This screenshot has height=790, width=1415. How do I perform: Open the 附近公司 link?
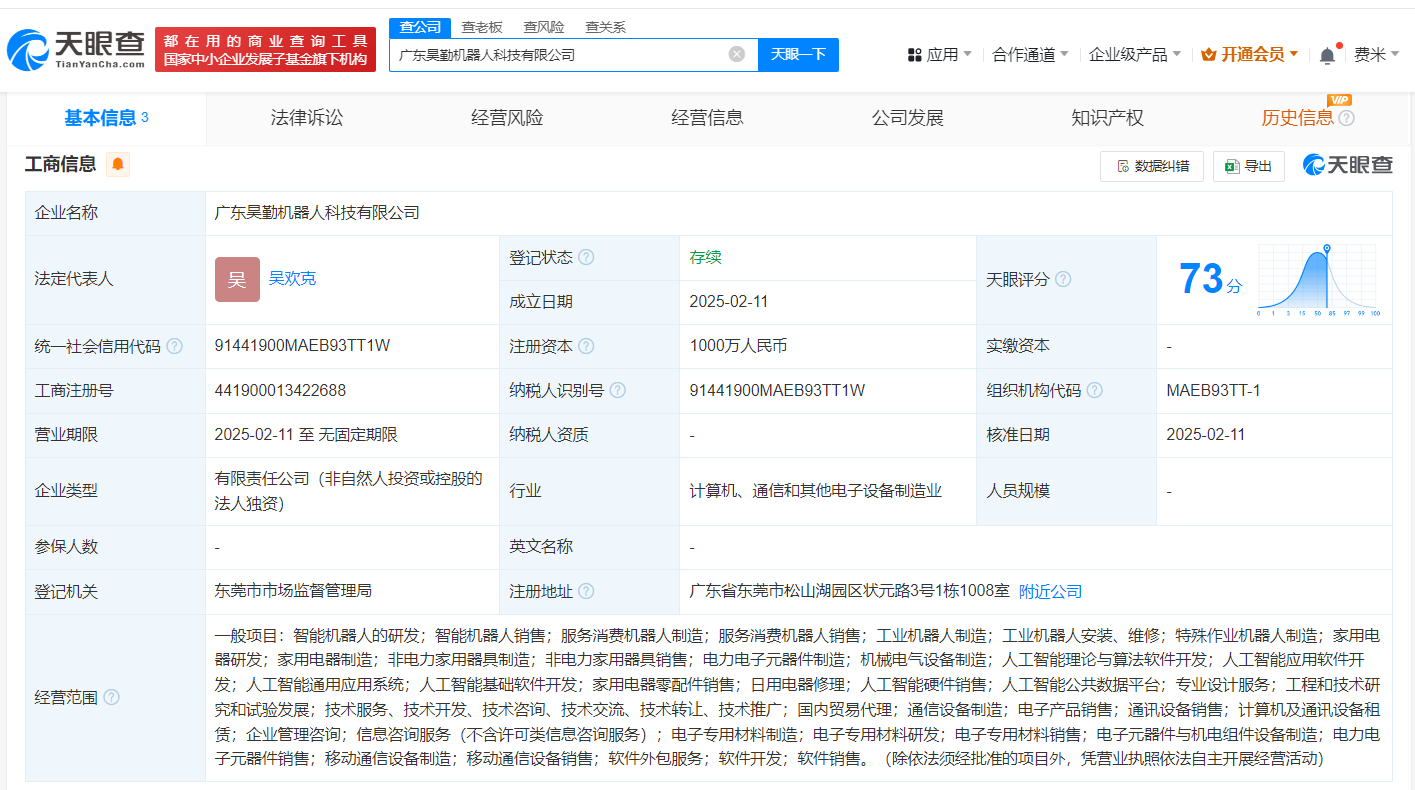click(1050, 591)
